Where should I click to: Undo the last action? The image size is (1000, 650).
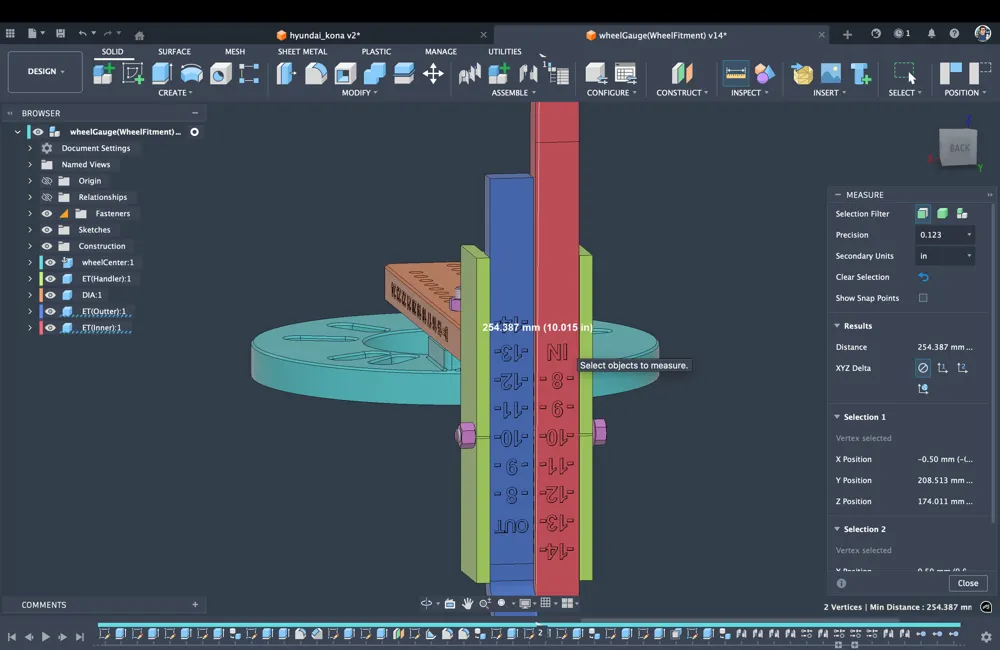[82, 33]
